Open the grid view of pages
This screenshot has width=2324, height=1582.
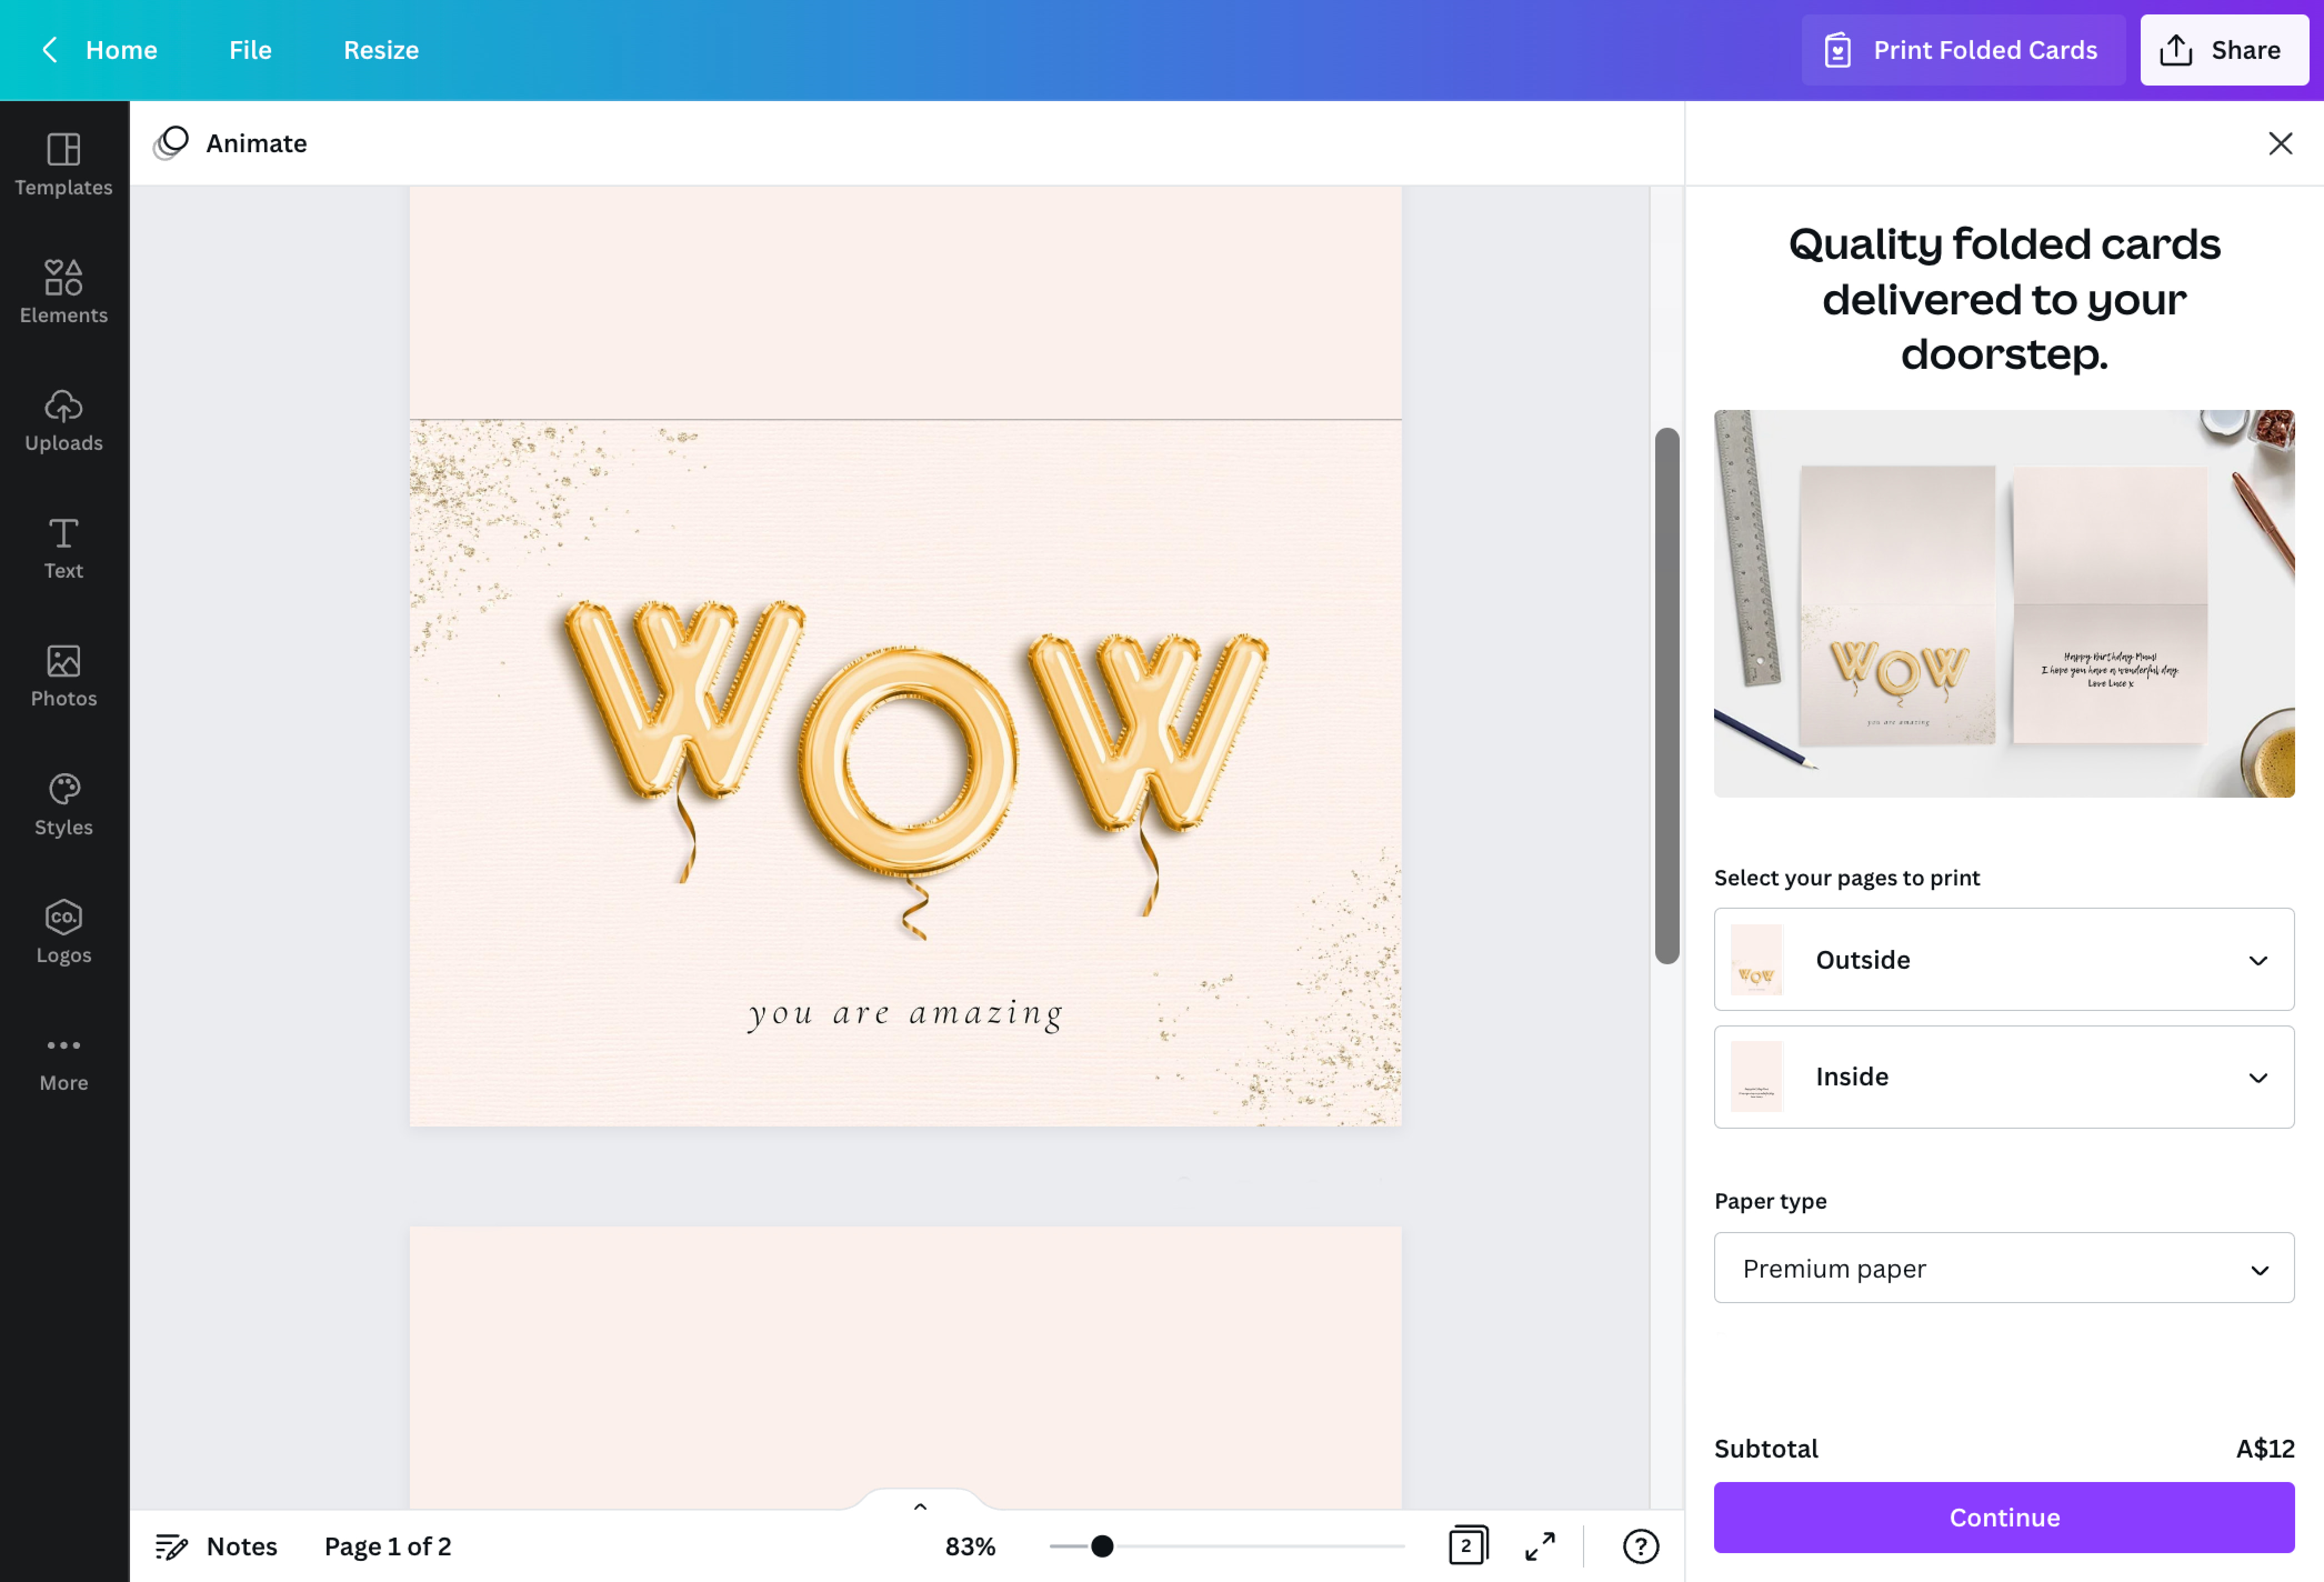(1467, 1546)
